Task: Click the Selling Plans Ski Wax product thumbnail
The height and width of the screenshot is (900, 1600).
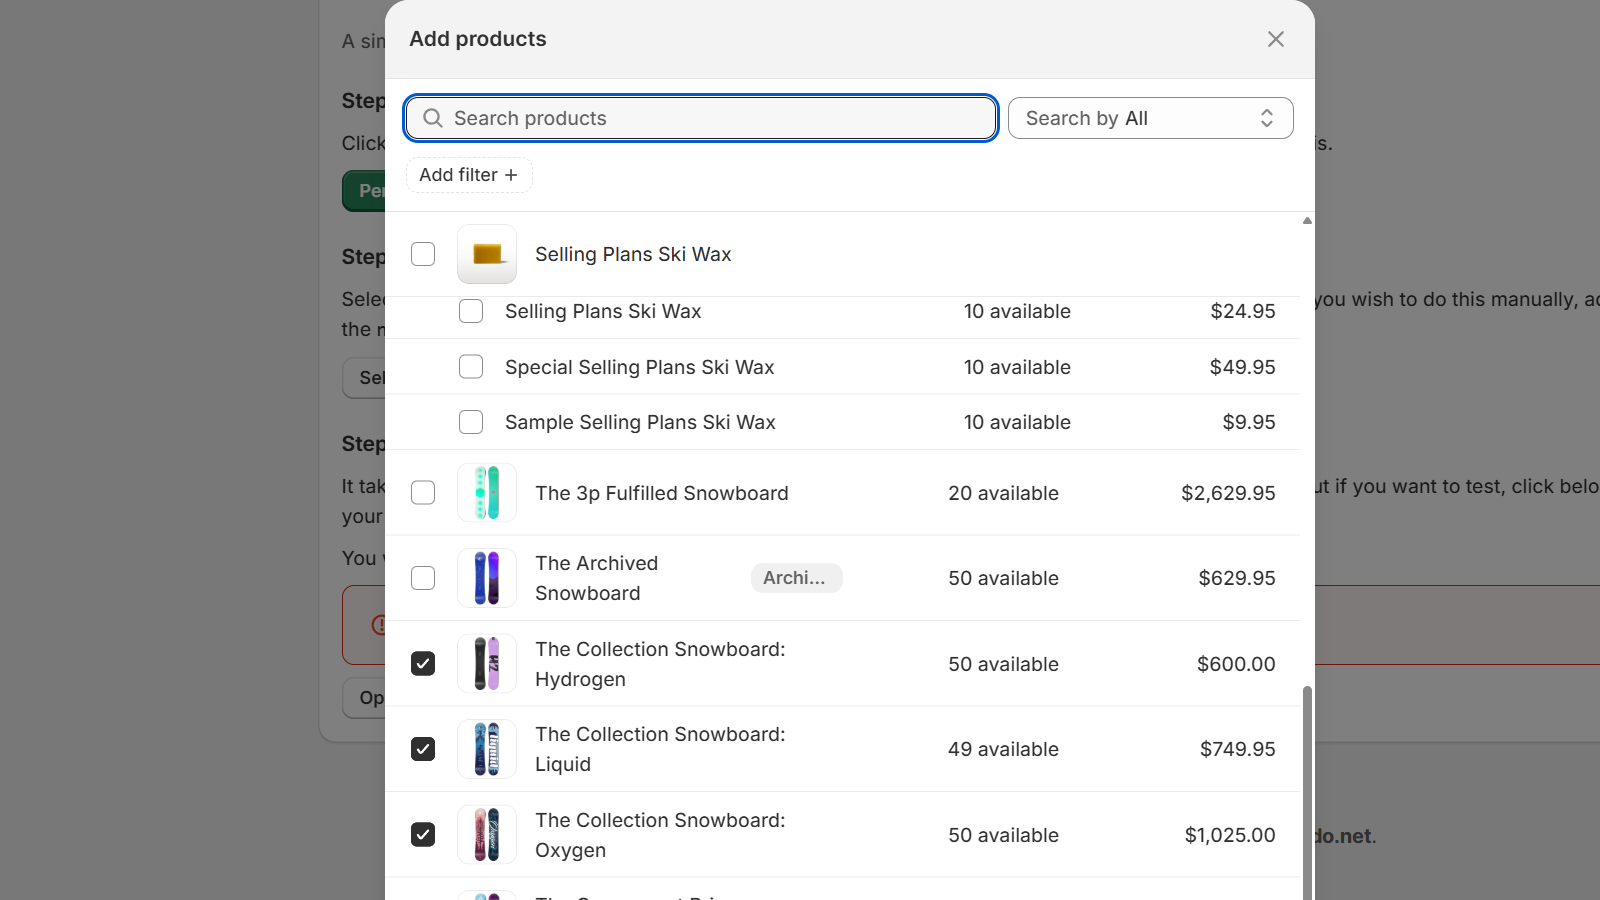Action: pos(486,254)
